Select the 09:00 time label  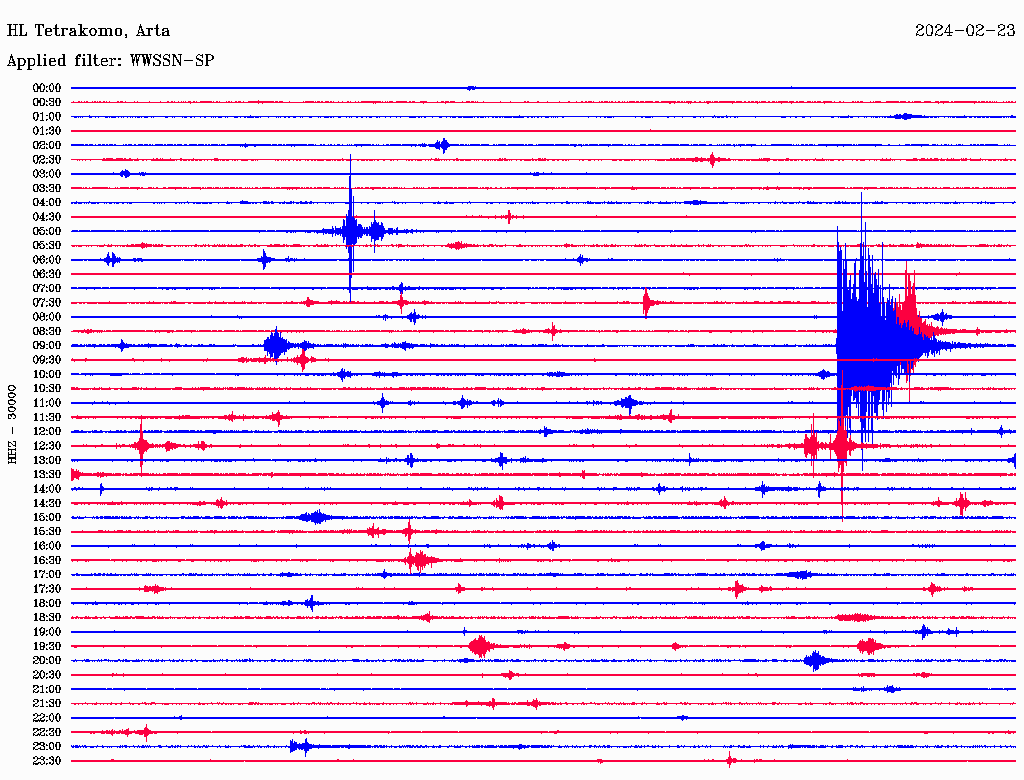[47, 346]
